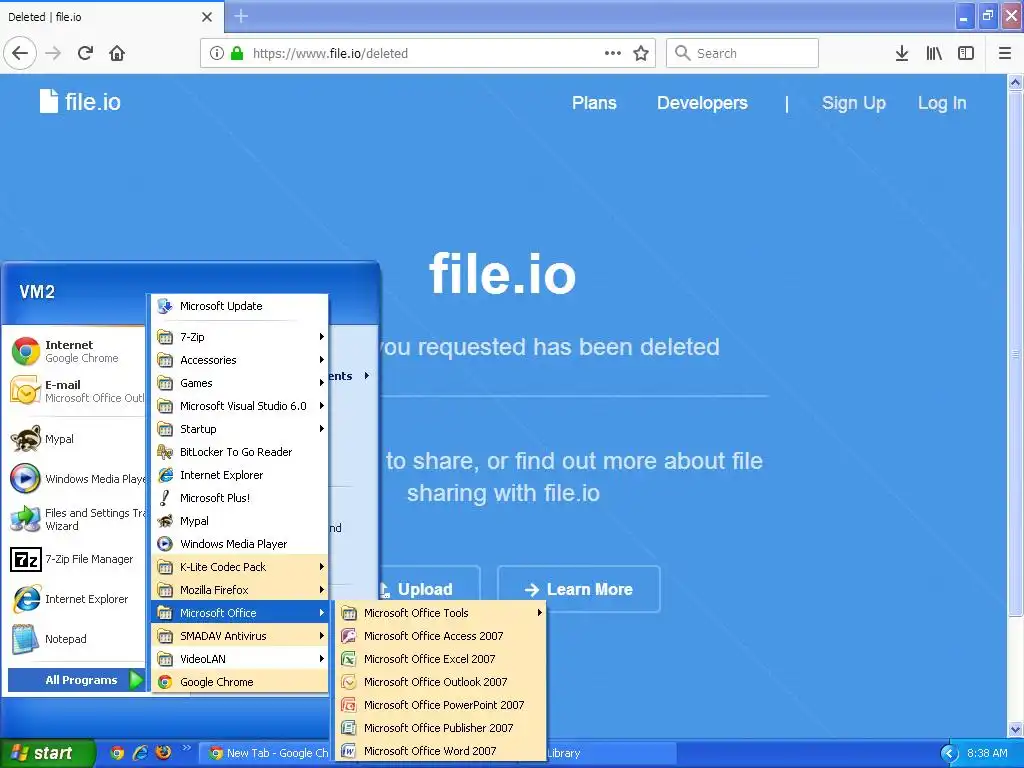Click the Firefox Search box
Image resolution: width=1024 pixels, height=768 pixels.
(x=742, y=53)
